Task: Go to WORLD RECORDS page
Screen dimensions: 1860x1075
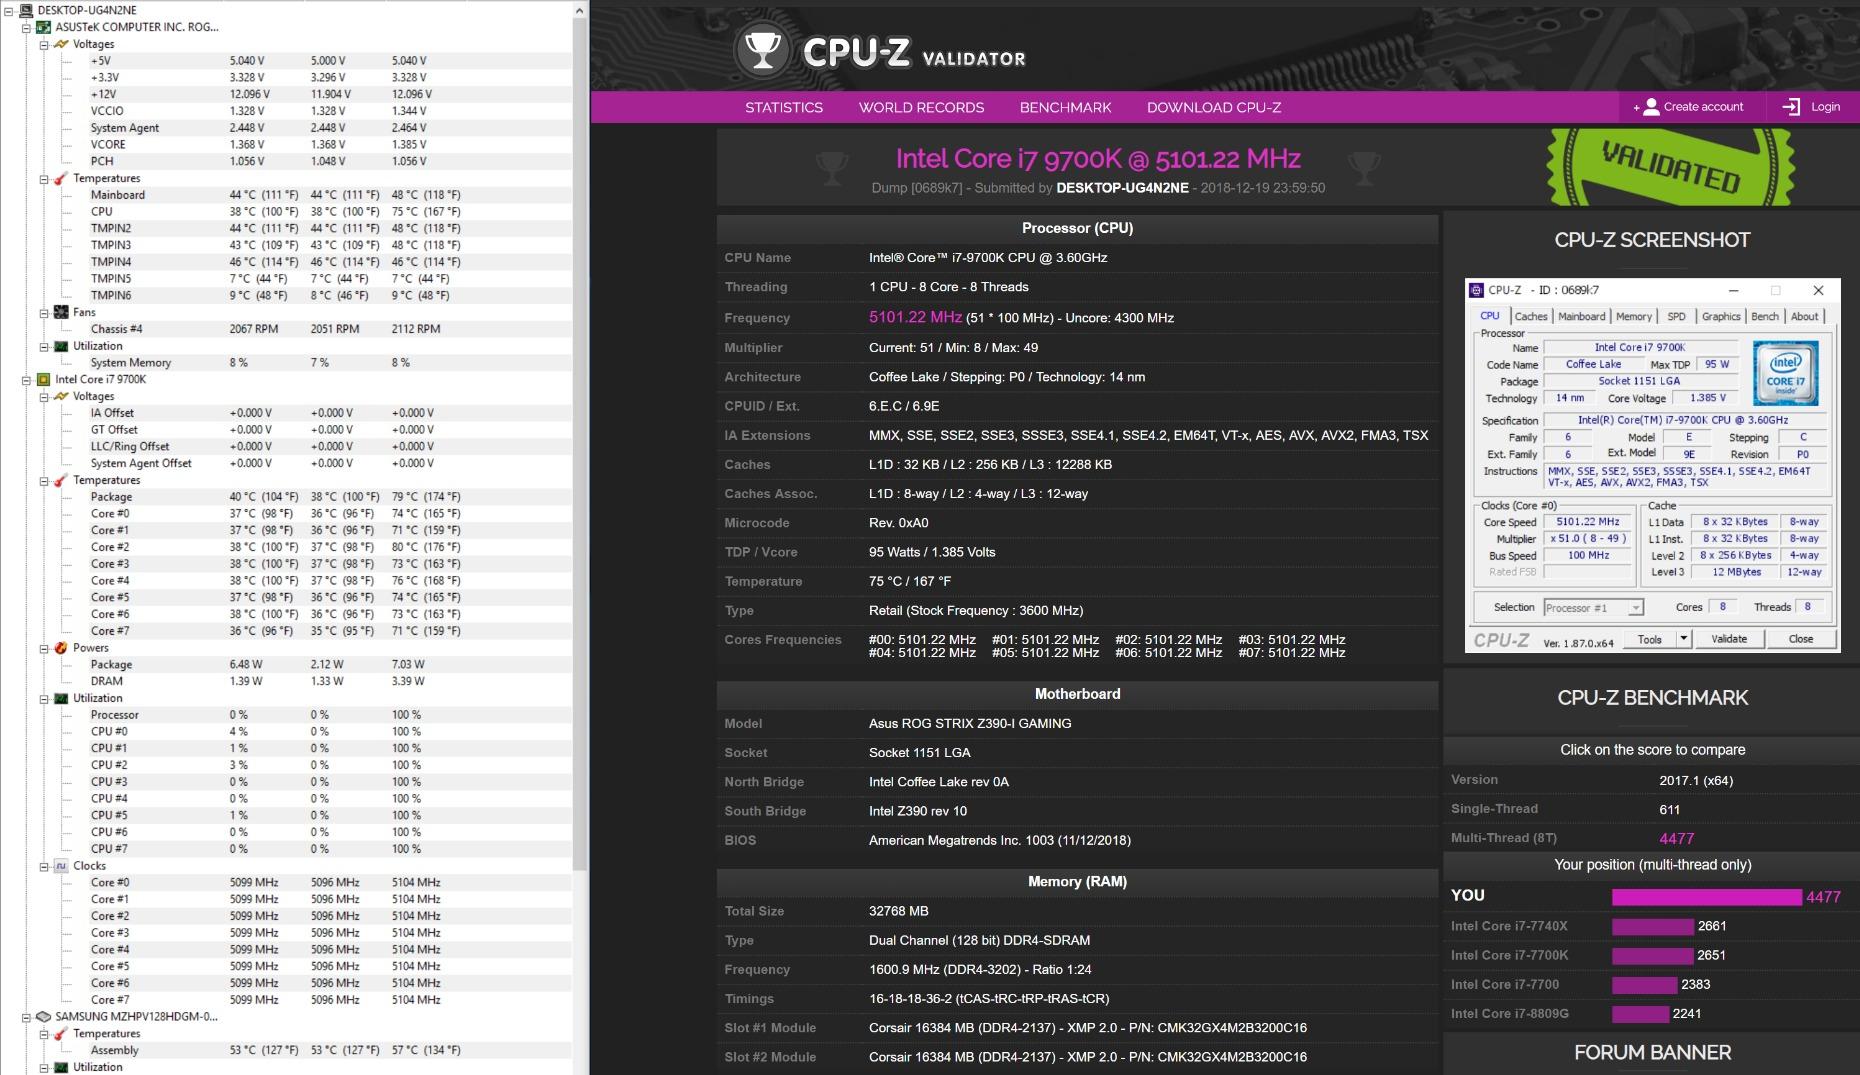Action: (x=921, y=107)
